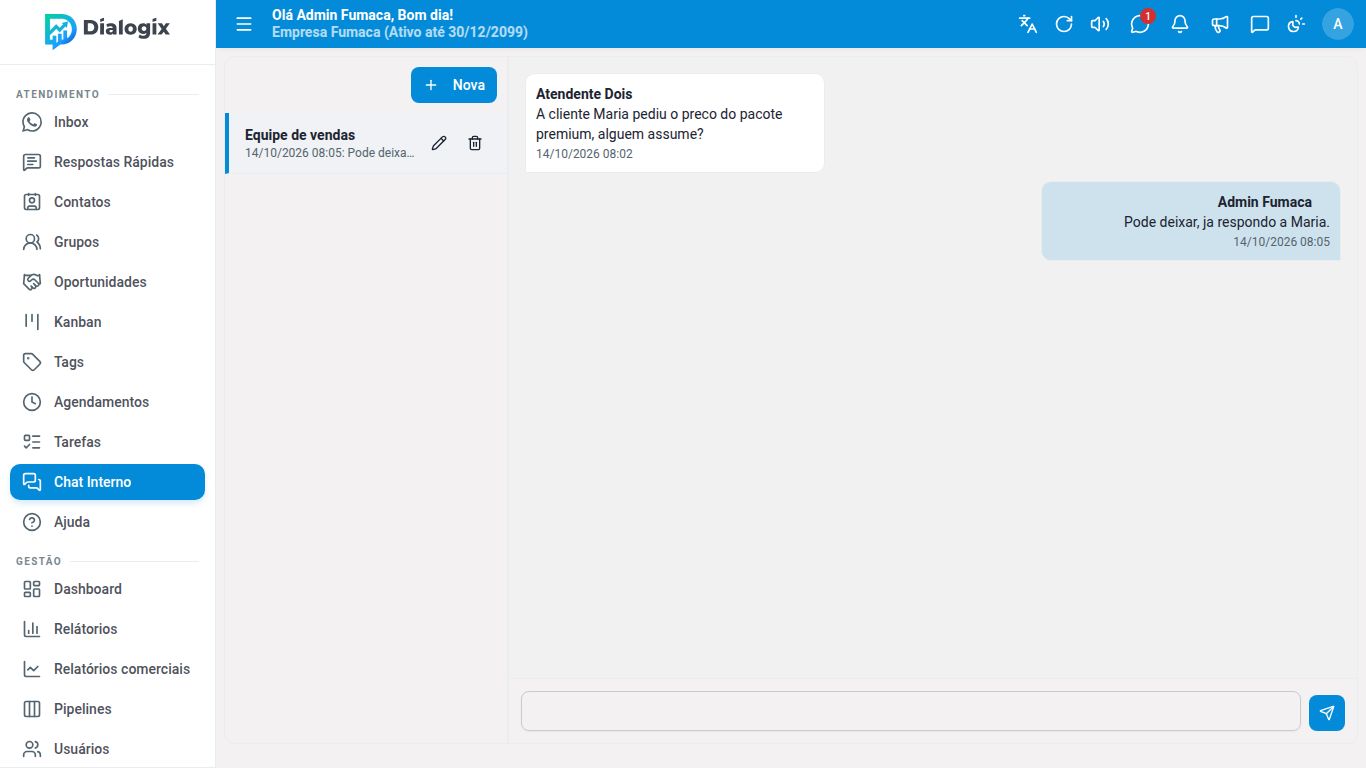Go to Relátorios
This screenshot has width=1366, height=768.
tap(107, 629)
